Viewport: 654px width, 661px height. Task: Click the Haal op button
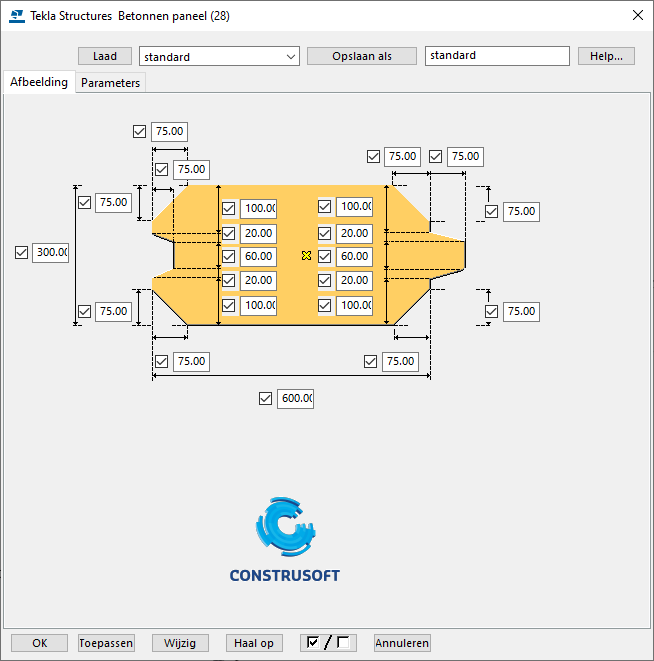pos(253,643)
